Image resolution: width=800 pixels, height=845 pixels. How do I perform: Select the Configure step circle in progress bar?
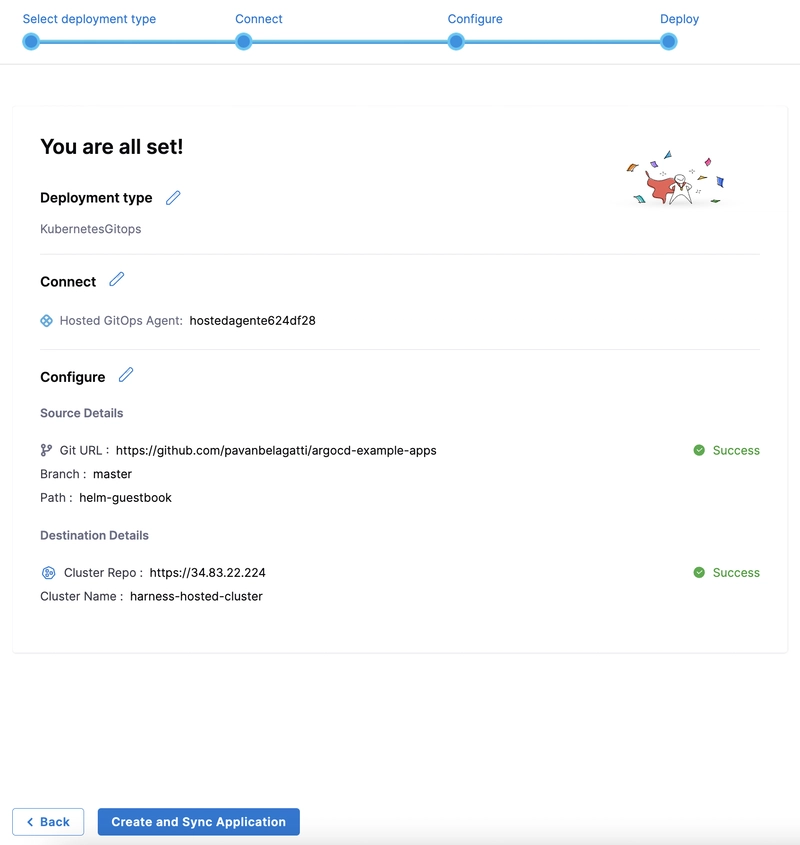click(x=456, y=41)
